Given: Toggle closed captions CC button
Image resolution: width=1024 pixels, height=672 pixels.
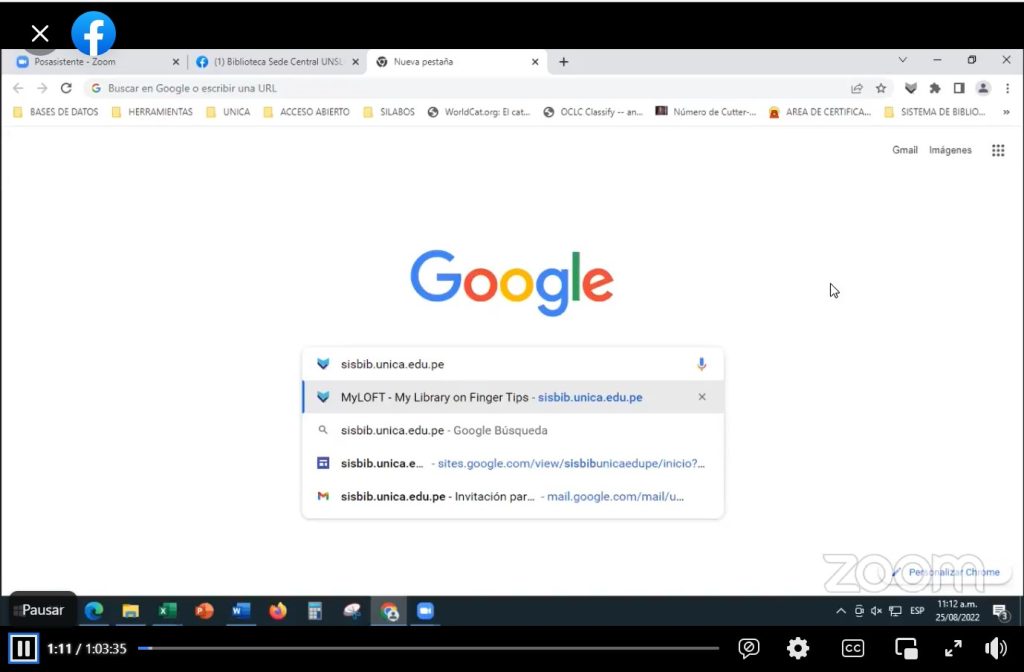Looking at the screenshot, I should (852, 648).
